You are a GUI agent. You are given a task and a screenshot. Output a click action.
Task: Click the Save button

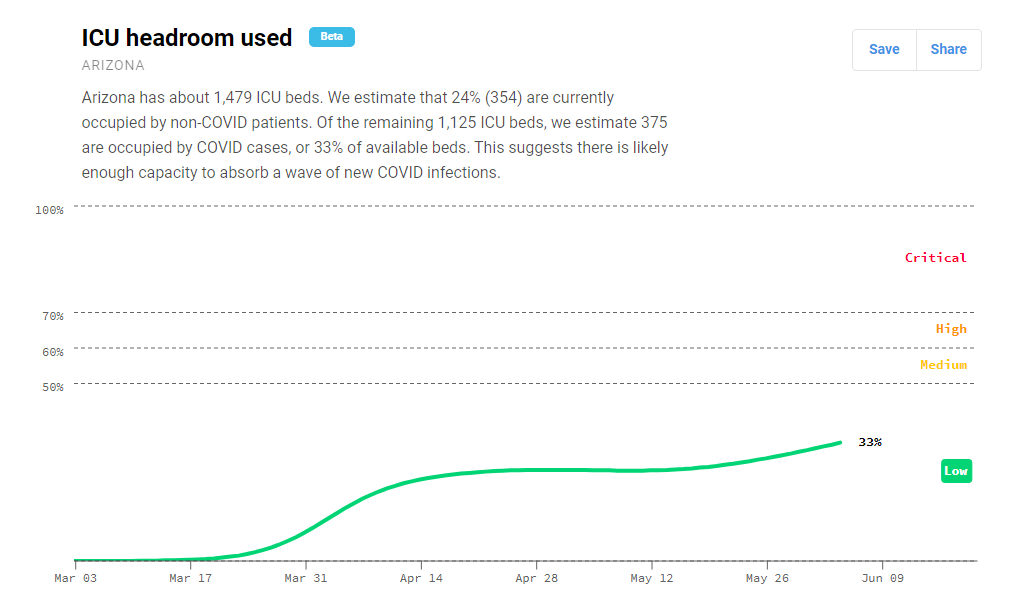pyautogui.click(x=884, y=49)
